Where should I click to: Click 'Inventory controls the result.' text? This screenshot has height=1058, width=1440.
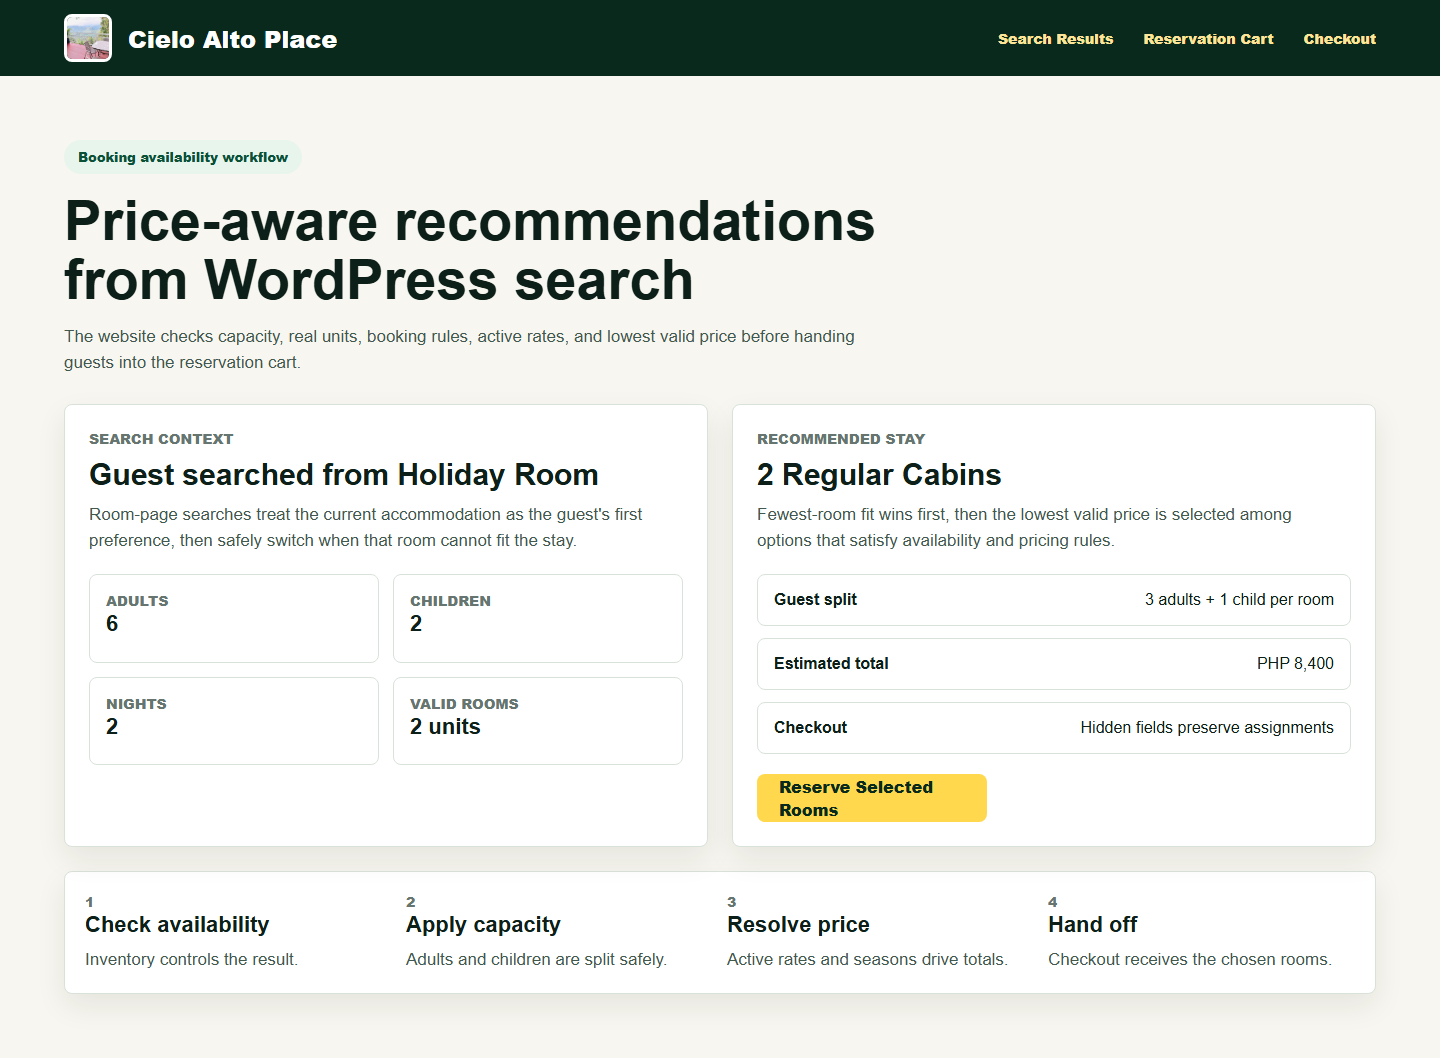coord(191,959)
